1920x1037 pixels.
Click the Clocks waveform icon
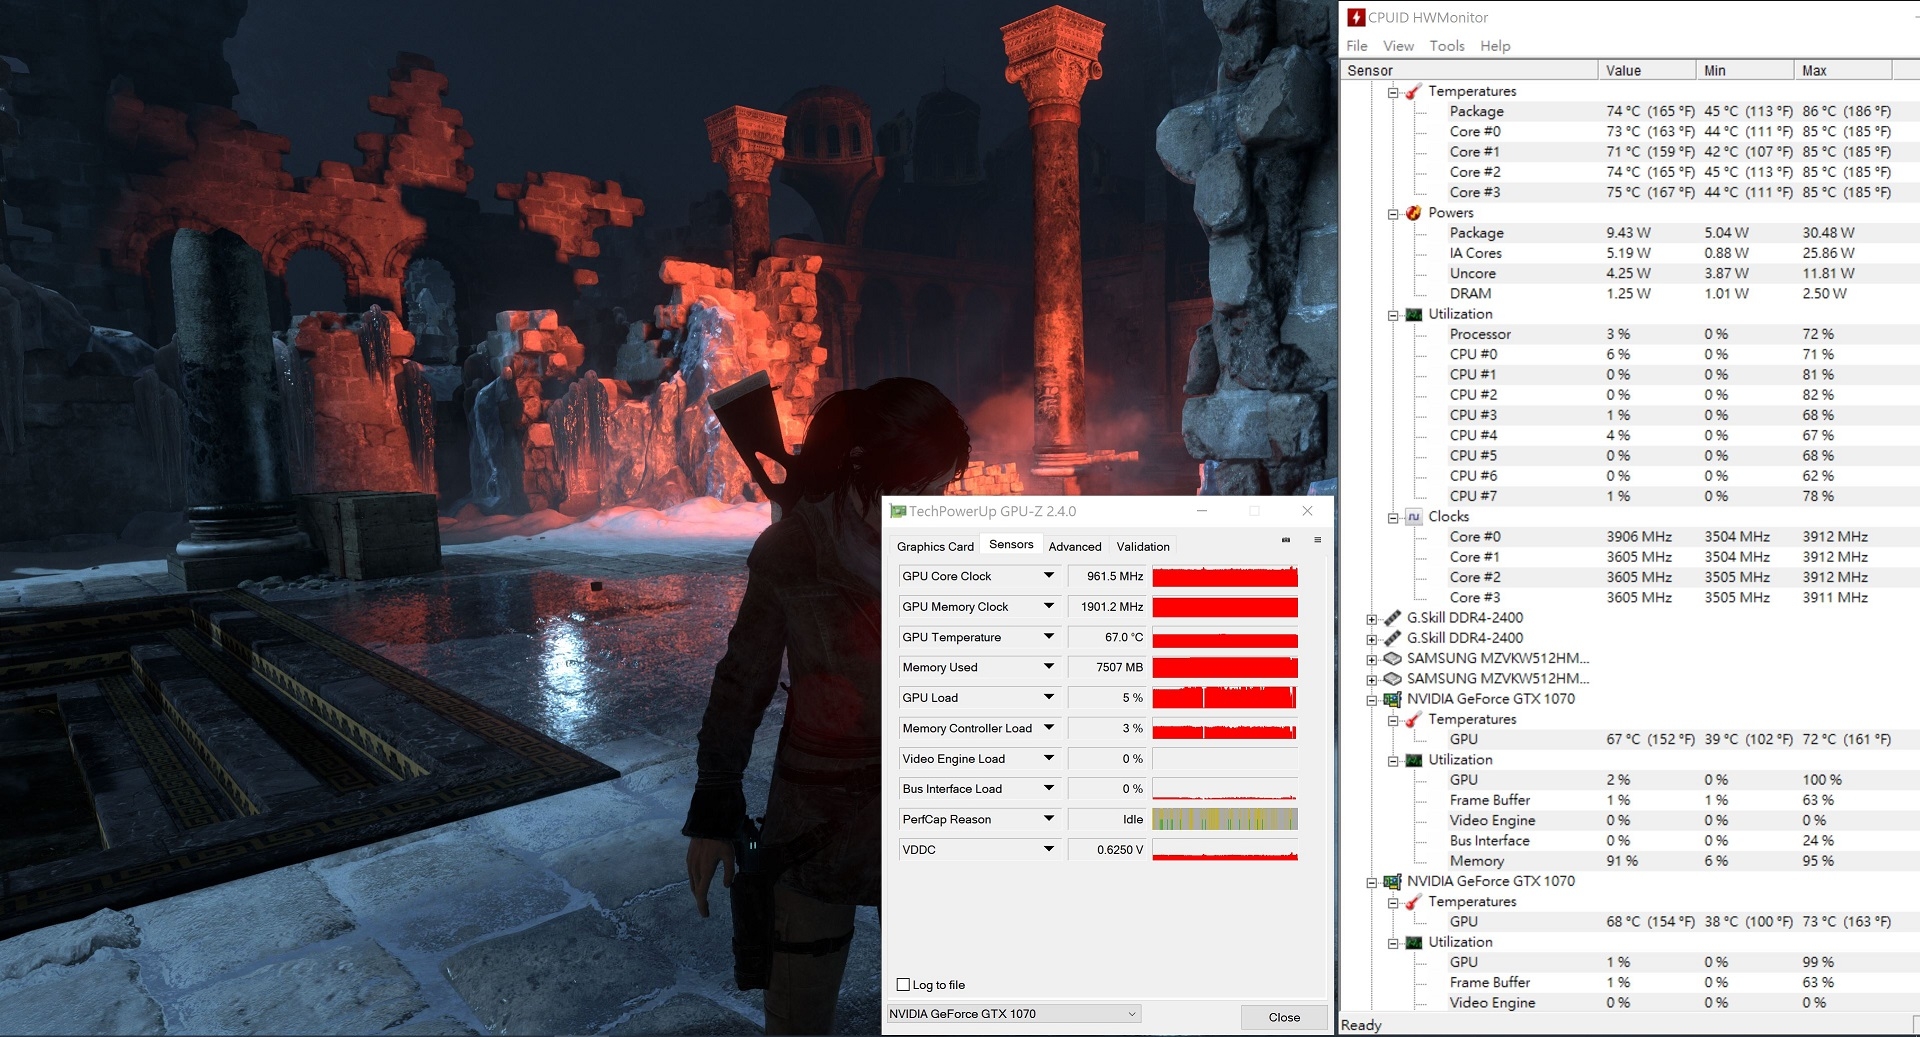(x=1413, y=517)
